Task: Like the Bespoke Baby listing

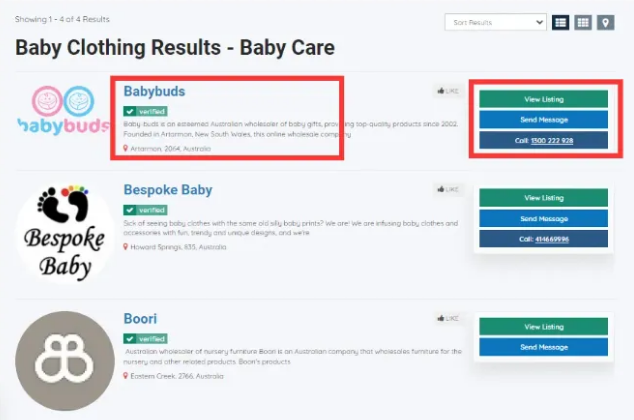Action: [x=448, y=189]
